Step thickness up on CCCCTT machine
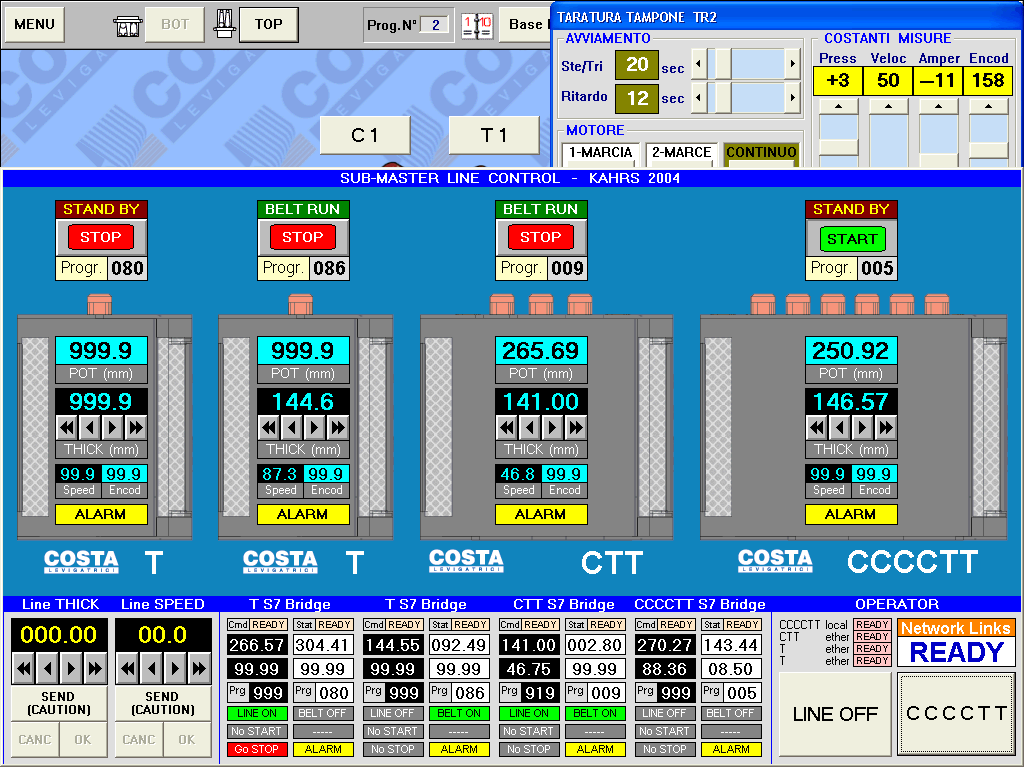1024x767 pixels. pyautogui.click(x=862, y=428)
